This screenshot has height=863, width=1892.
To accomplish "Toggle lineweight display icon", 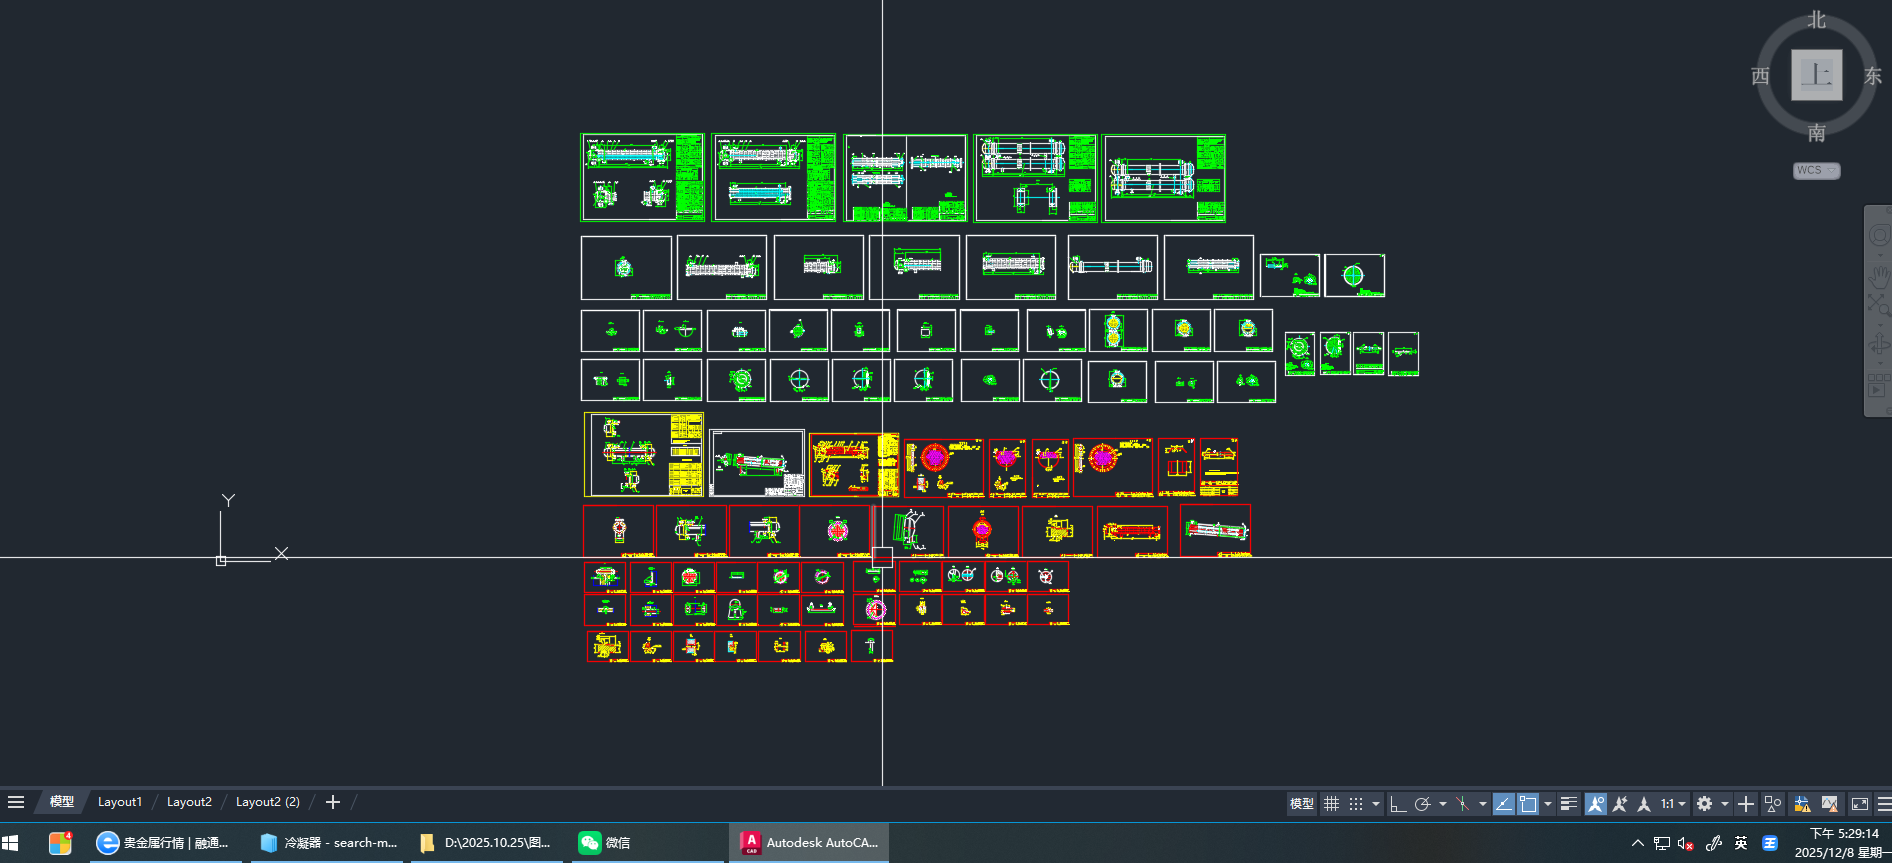I will [x=1569, y=804].
